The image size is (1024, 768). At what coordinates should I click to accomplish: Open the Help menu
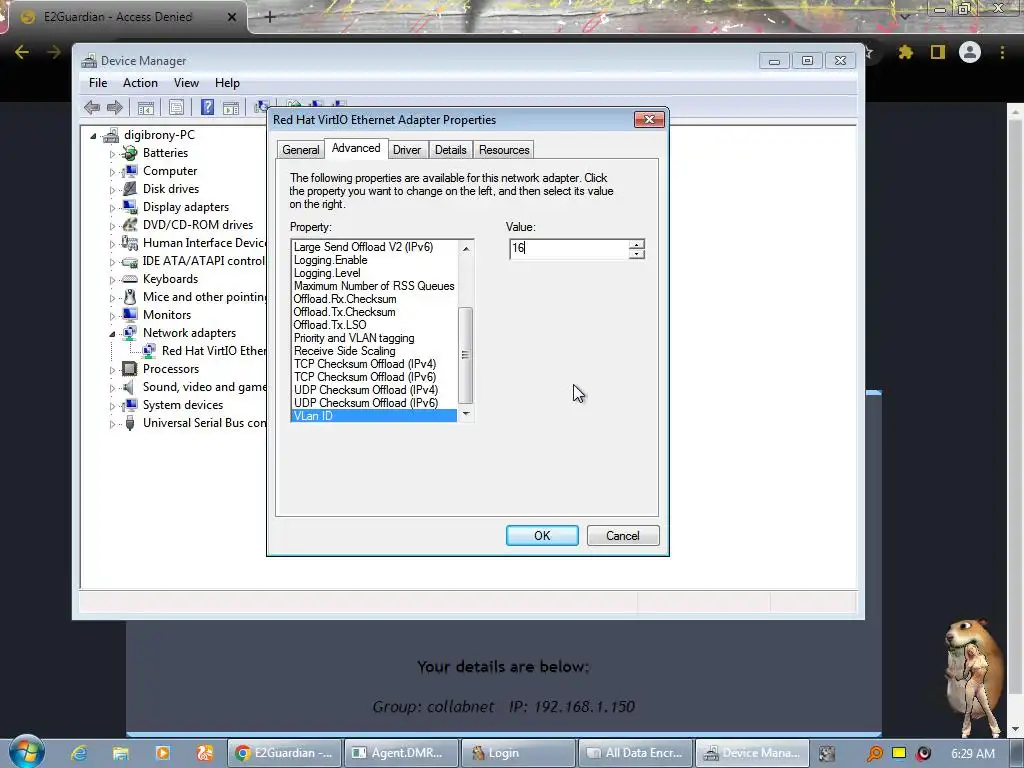(227, 83)
